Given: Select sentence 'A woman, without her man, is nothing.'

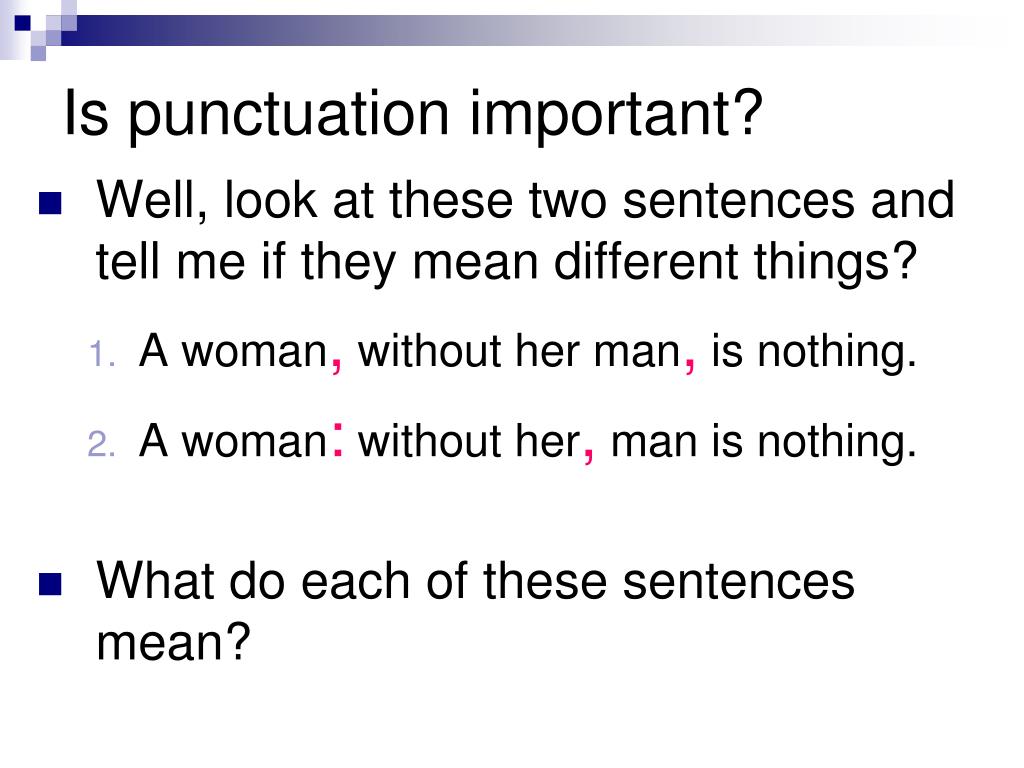Looking at the screenshot, I should pyautogui.click(x=528, y=351).
